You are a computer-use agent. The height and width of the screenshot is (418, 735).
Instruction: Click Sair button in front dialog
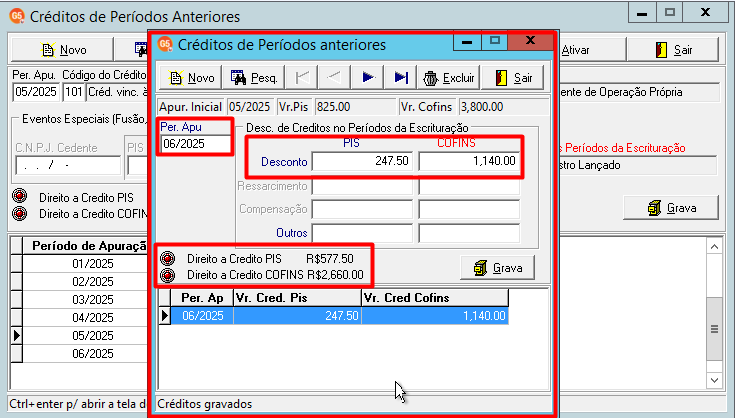(x=513, y=78)
